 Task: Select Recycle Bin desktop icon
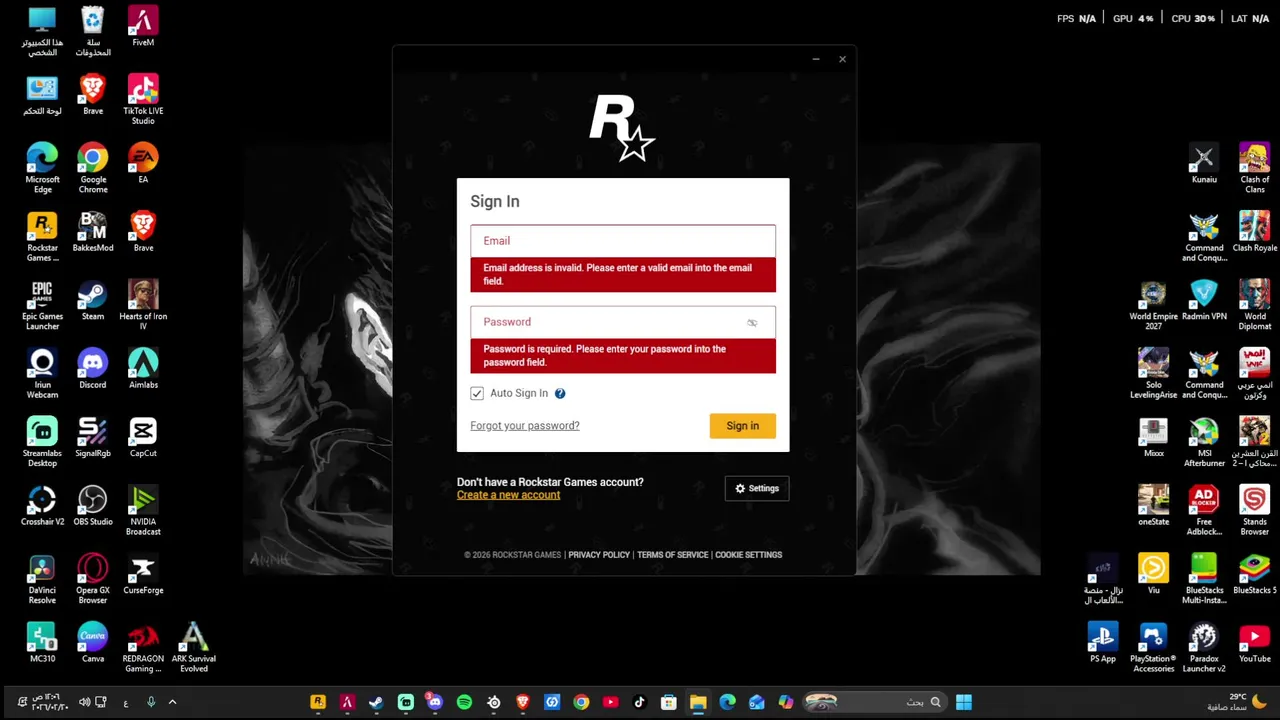point(93,32)
